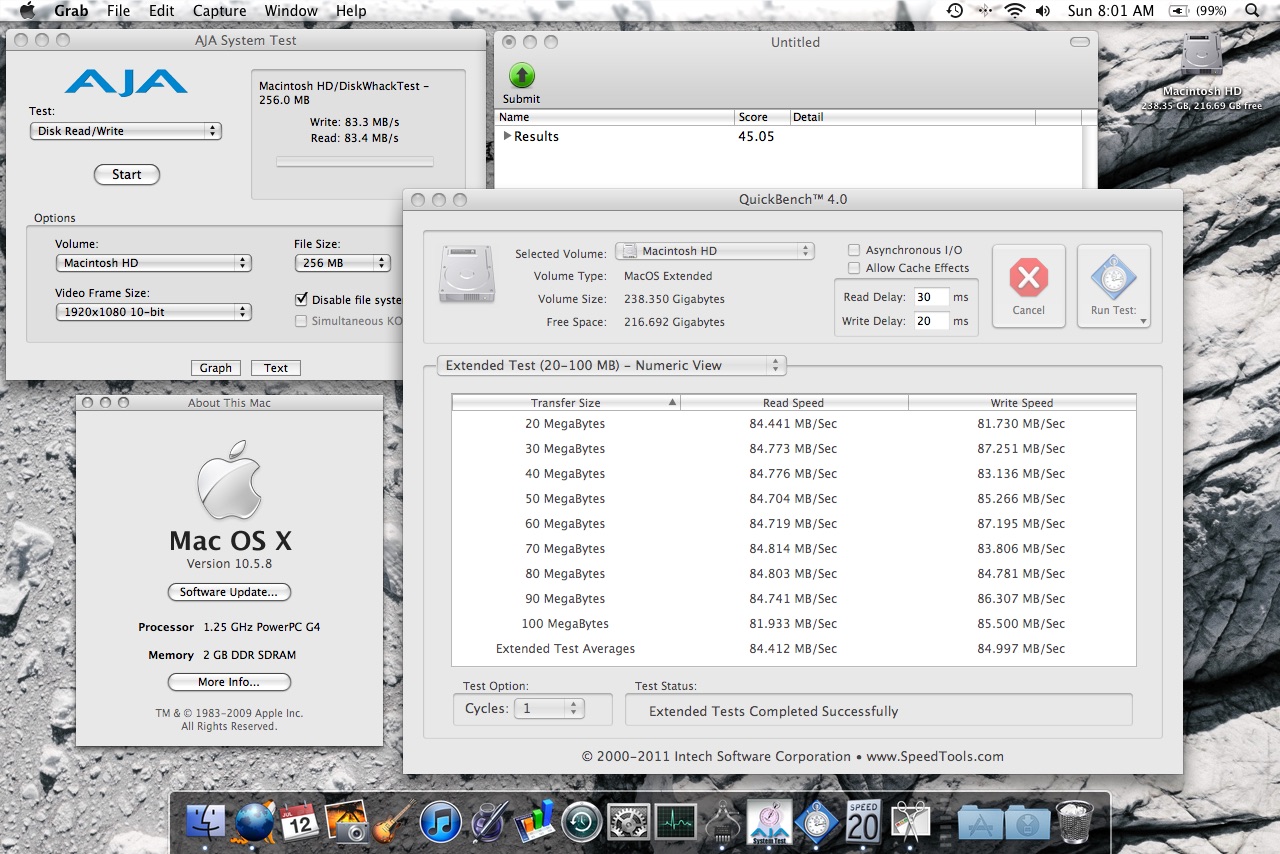Open the File Size 256 MB dropdown

342,263
